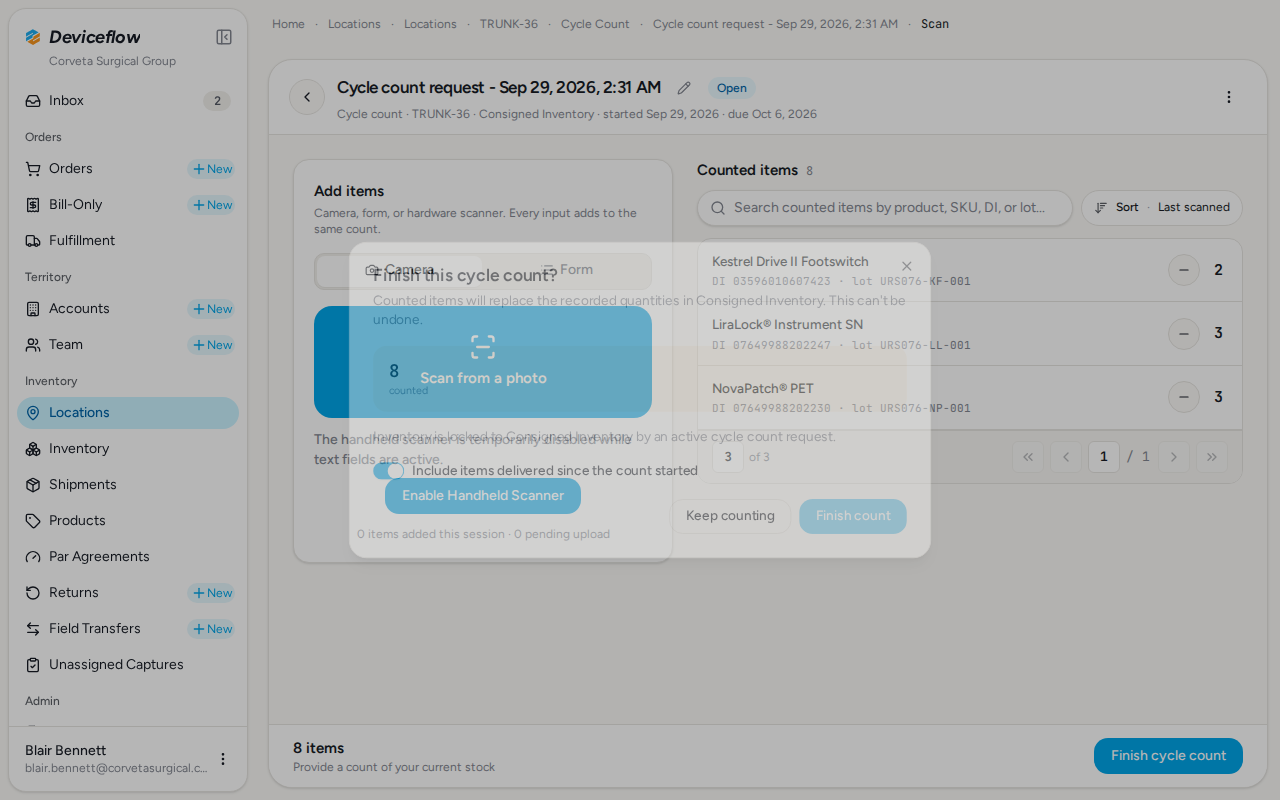Click the rows-per-page field showing 3
The width and height of the screenshot is (1280, 800).
pyautogui.click(x=728, y=457)
